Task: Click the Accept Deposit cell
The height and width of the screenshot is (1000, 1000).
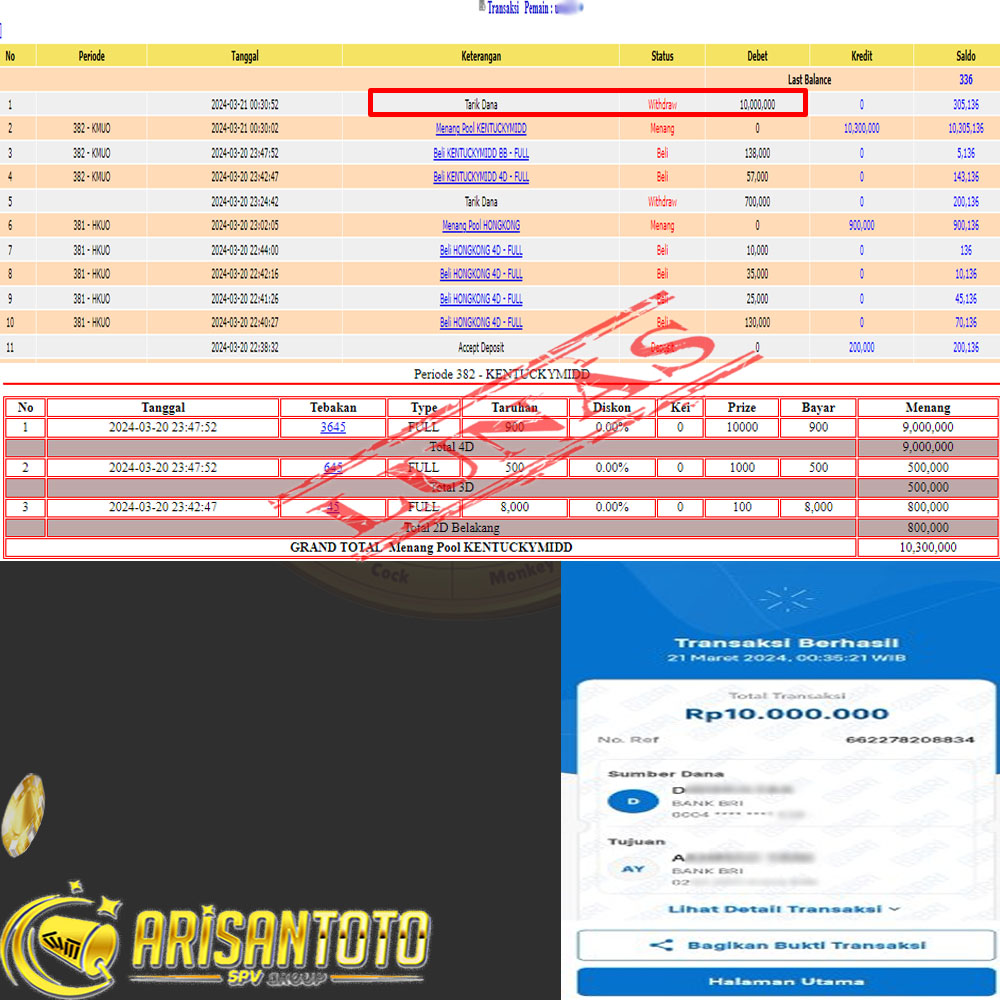Action: coord(481,348)
